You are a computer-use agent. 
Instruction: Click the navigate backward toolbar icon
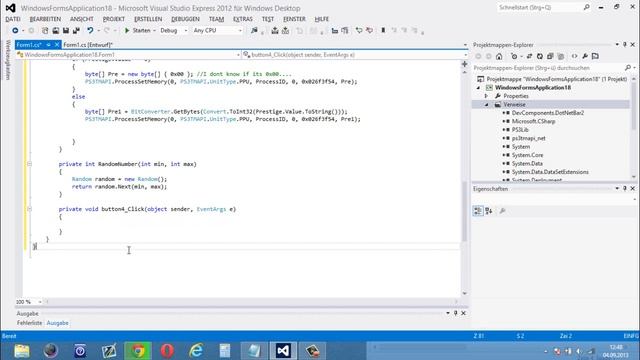coord(15,31)
